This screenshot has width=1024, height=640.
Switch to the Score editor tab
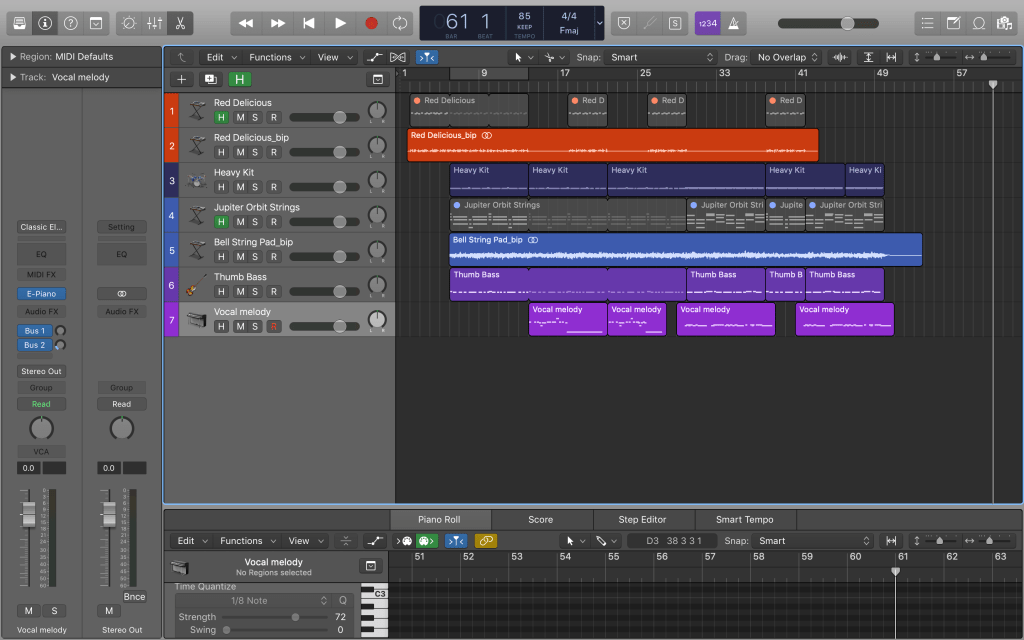(x=540, y=519)
